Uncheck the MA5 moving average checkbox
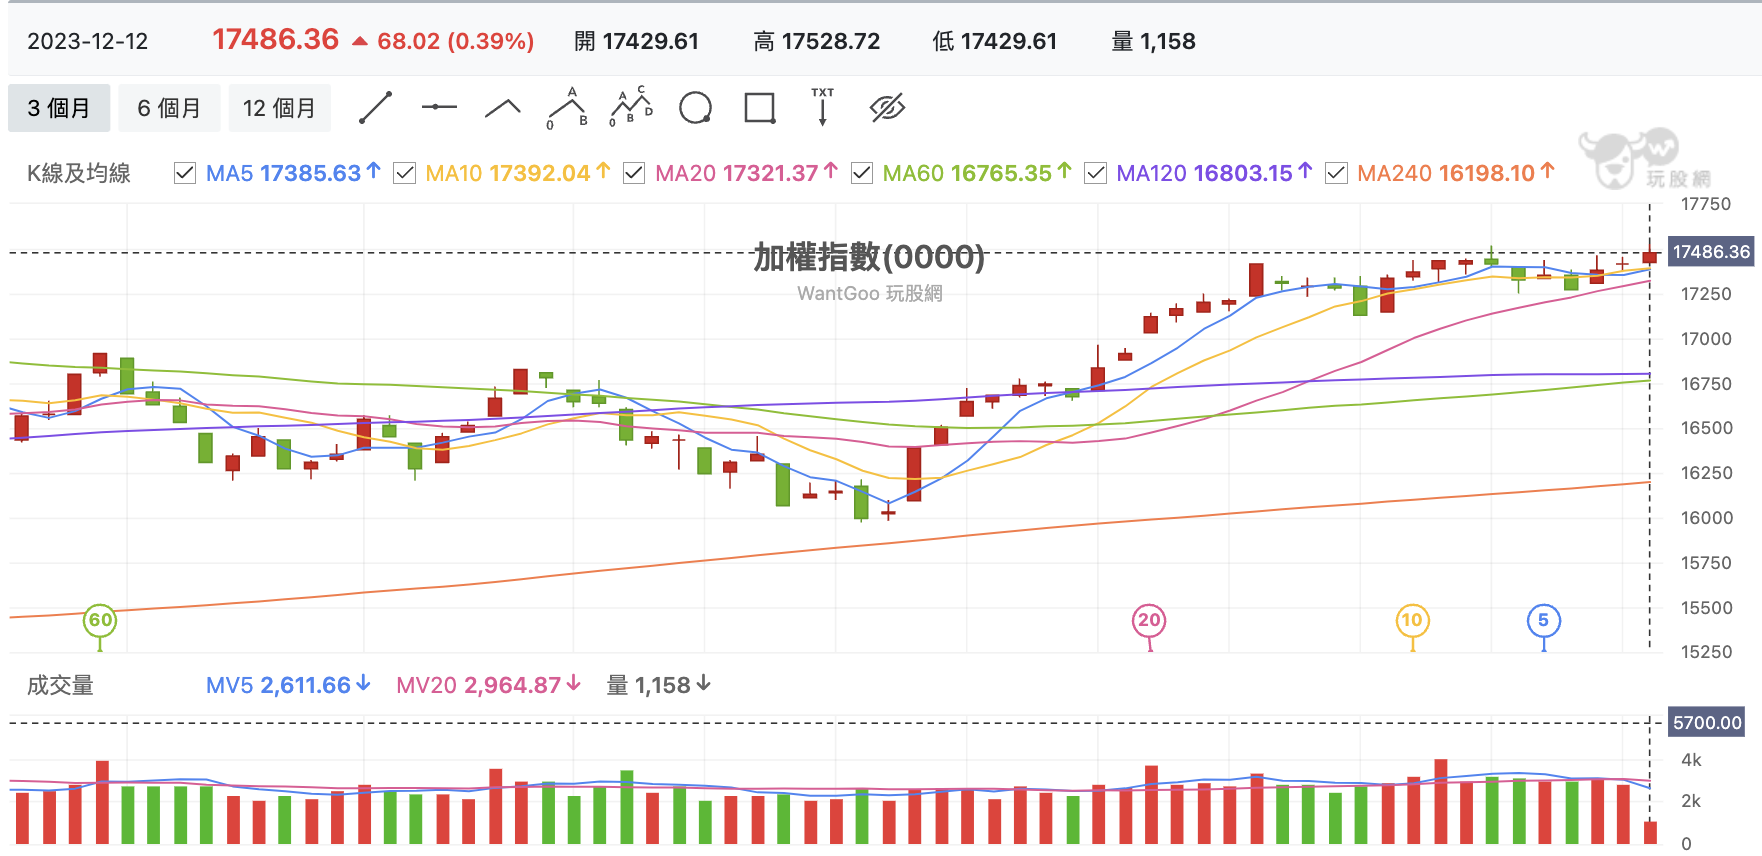The image size is (1762, 856). pos(184,173)
